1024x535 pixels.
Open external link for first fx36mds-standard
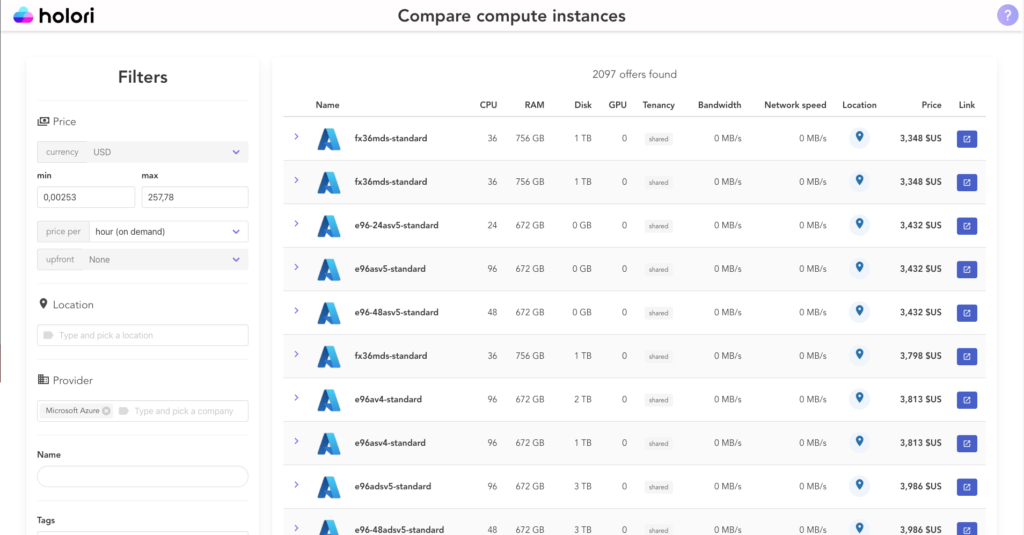(966, 139)
